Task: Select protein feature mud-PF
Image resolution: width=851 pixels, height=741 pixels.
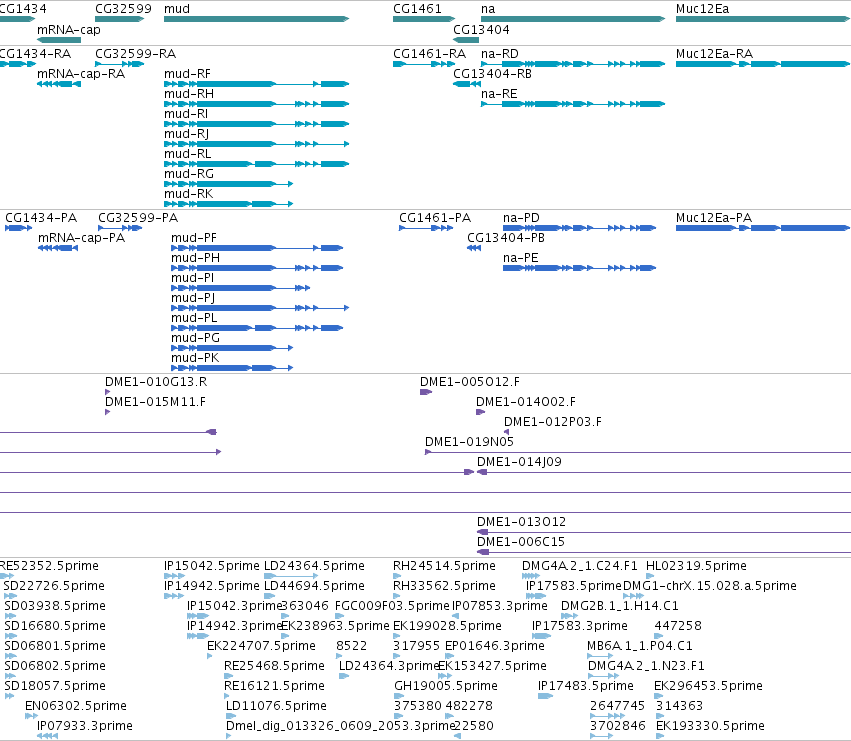Action: coord(257,248)
